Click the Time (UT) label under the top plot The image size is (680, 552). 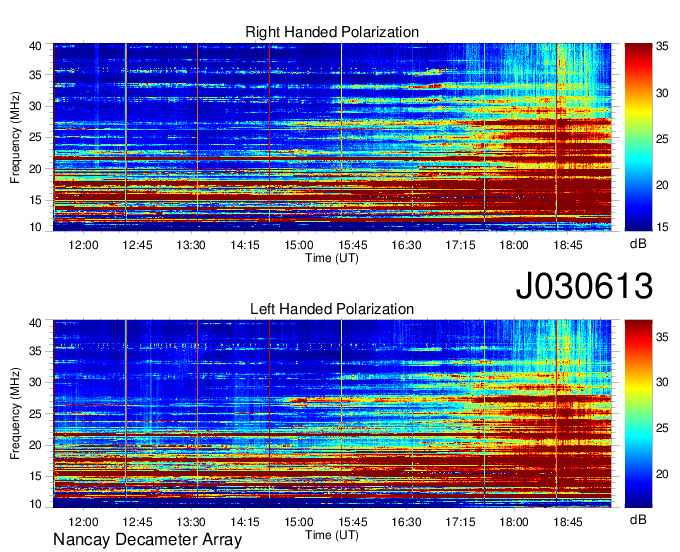coord(332,258)
